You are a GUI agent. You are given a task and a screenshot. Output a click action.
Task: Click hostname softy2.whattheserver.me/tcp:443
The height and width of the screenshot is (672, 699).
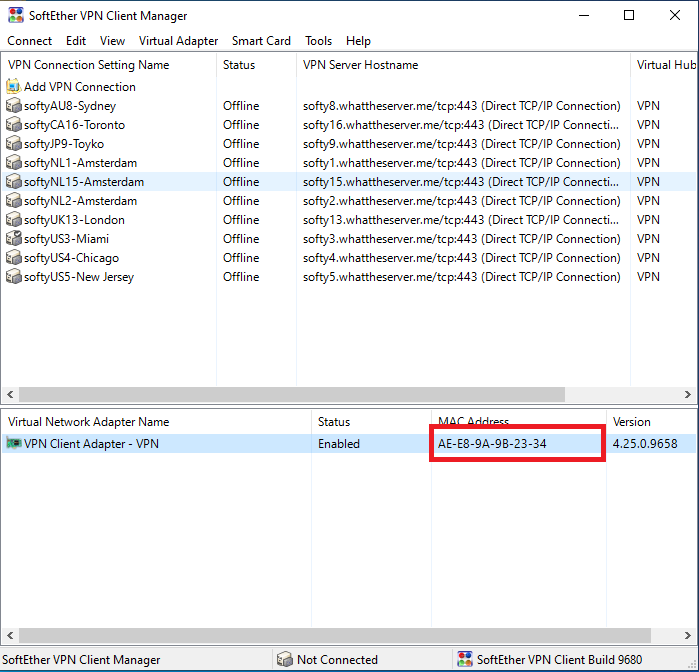(462, 201)
